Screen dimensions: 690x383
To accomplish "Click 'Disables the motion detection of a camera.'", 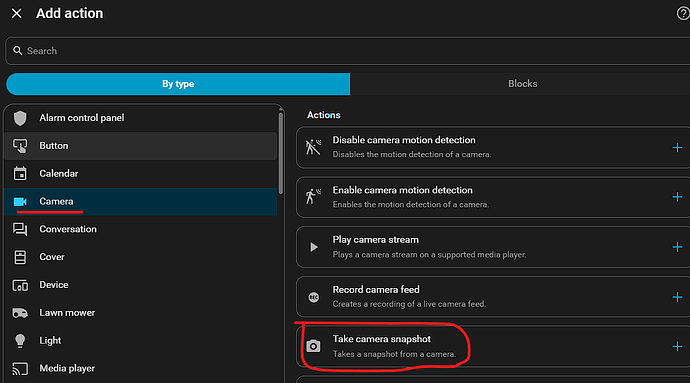I will [411, 155].
